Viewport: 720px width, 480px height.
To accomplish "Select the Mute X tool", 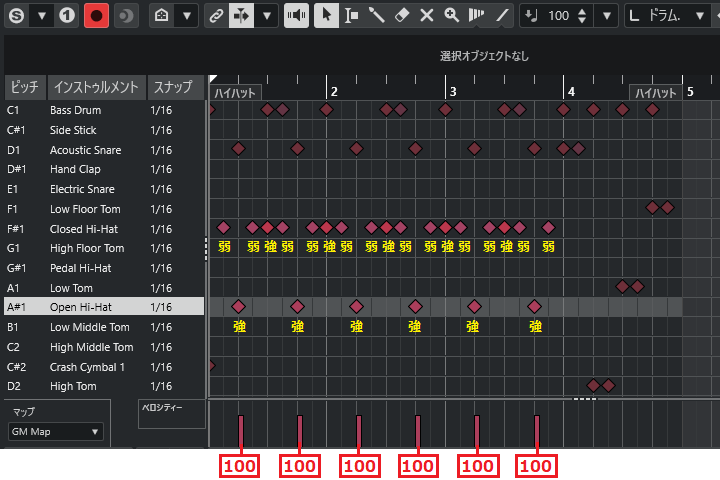I will pos(427,16).
